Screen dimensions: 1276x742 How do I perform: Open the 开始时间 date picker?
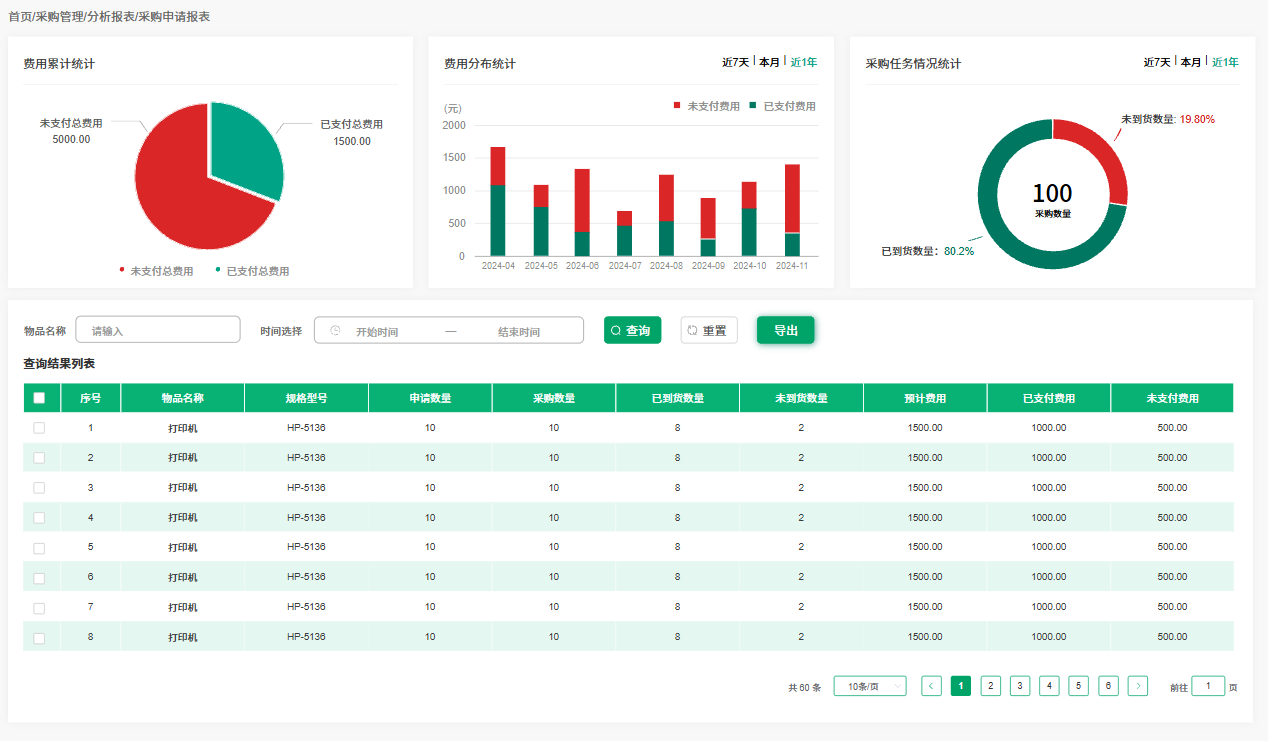tap(377, 332)
